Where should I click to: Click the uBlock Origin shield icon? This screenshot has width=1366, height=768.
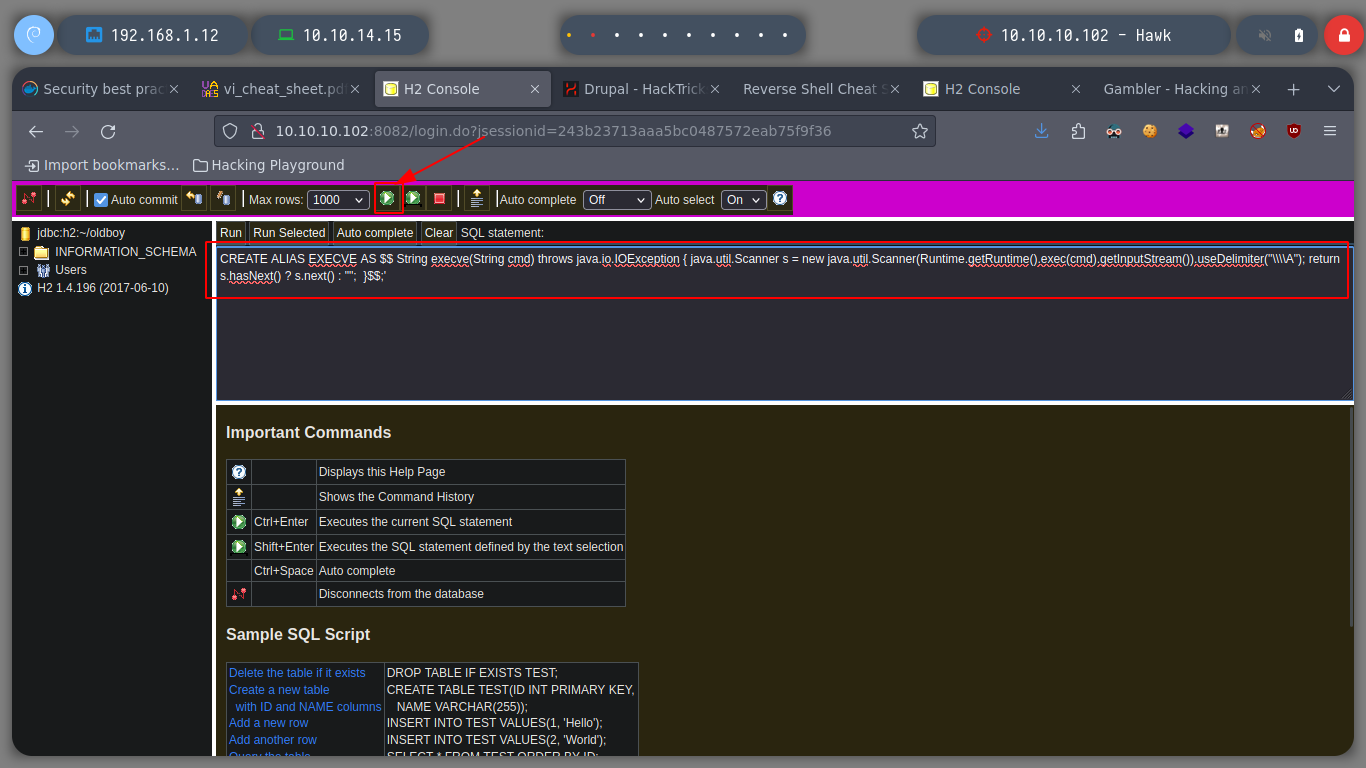(x=1294, y=131)
